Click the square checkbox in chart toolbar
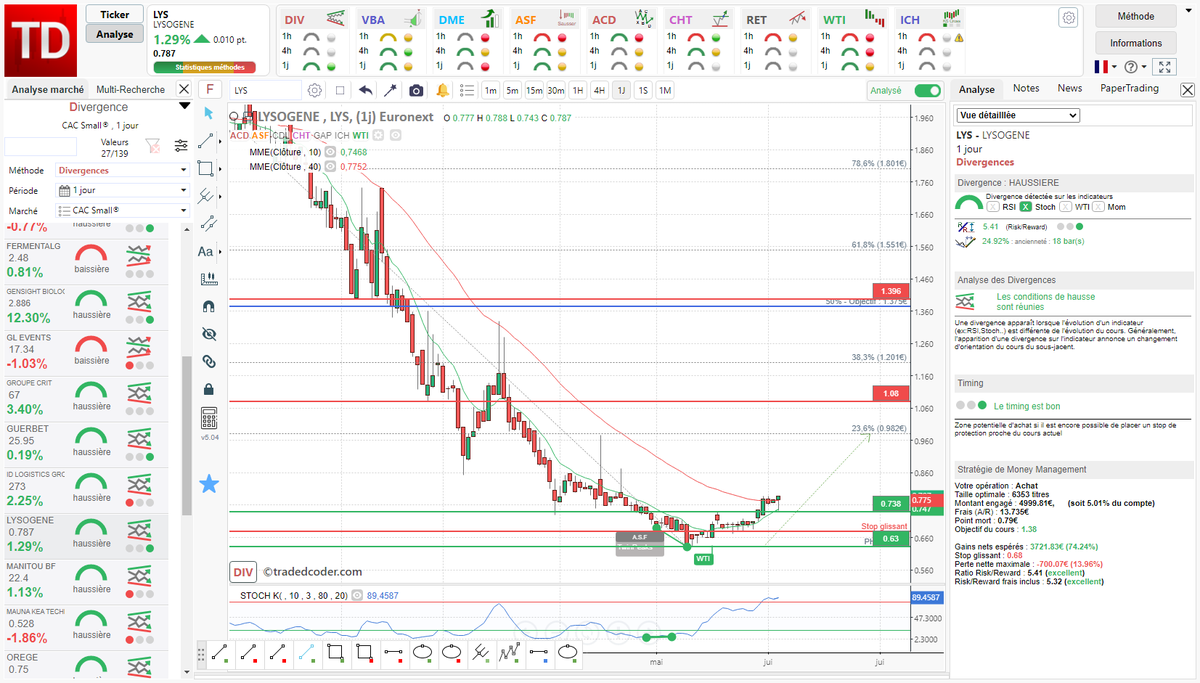 (340, 90)
